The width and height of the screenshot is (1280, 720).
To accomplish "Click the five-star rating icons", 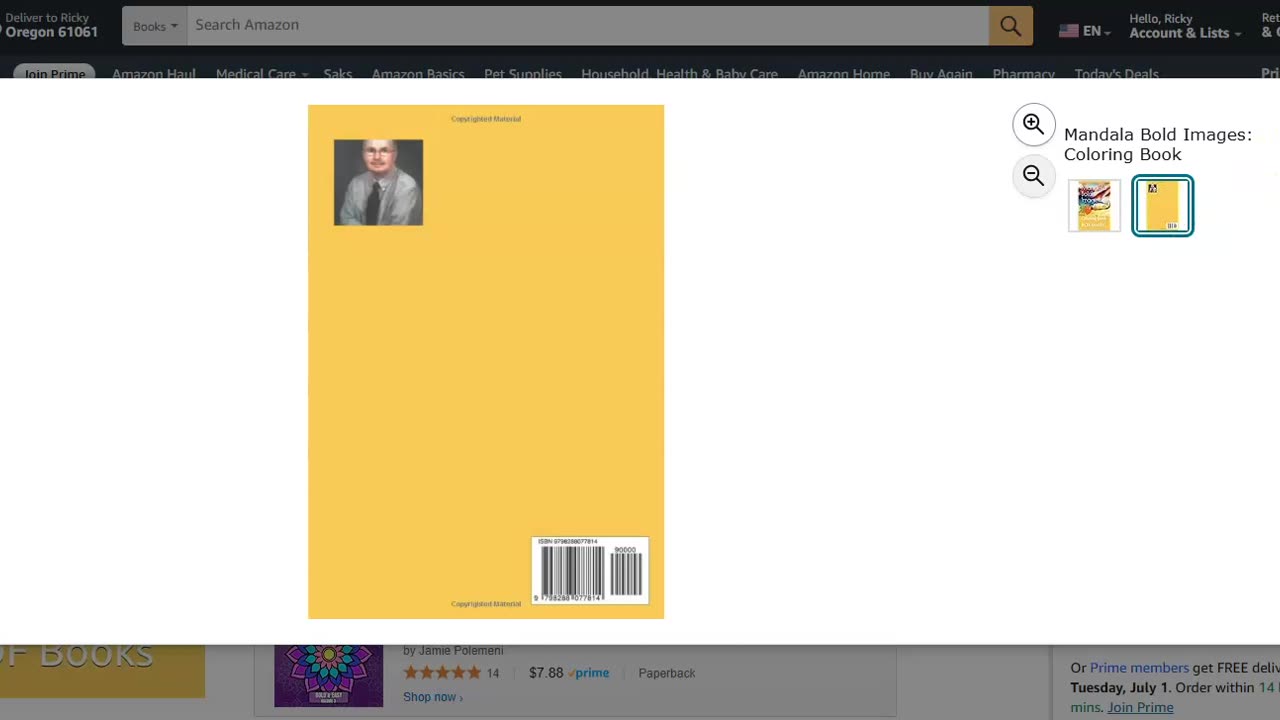I will [x=442, y=673].
